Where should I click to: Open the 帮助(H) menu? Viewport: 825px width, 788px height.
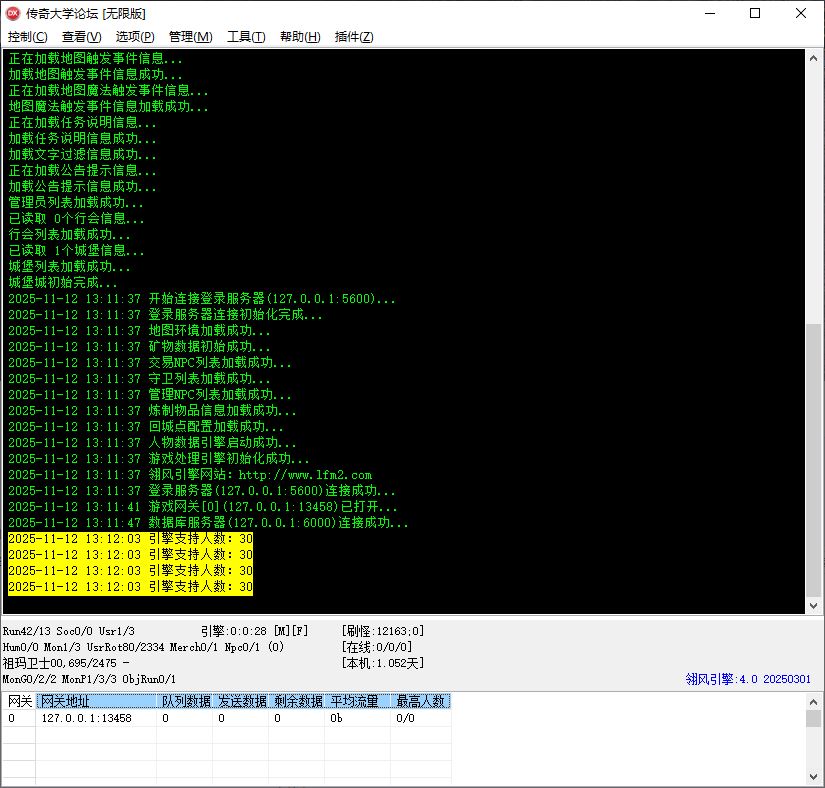click(300, 37)
